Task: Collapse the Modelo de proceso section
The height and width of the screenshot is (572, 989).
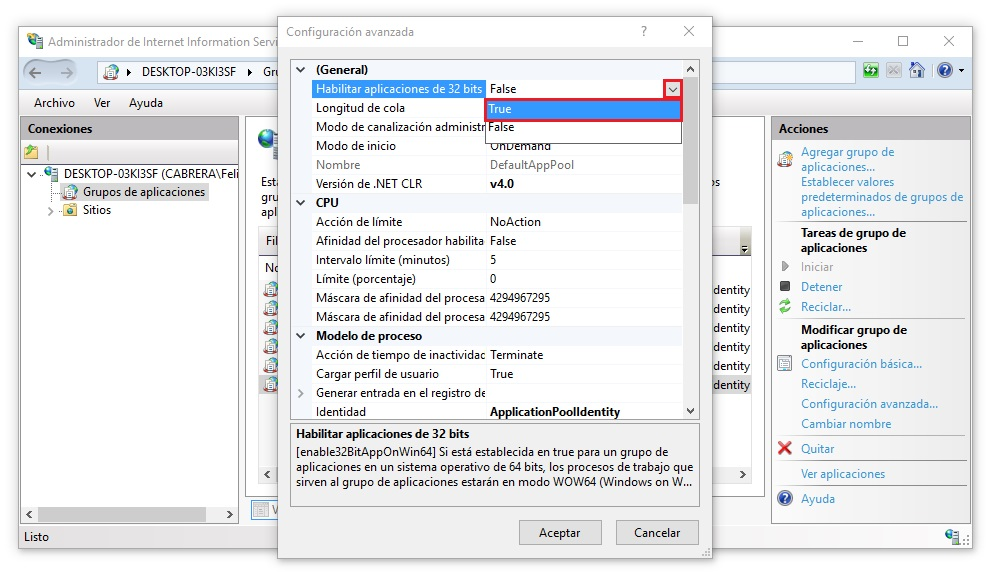Action: pyautogui.click(x=301, y=336)
